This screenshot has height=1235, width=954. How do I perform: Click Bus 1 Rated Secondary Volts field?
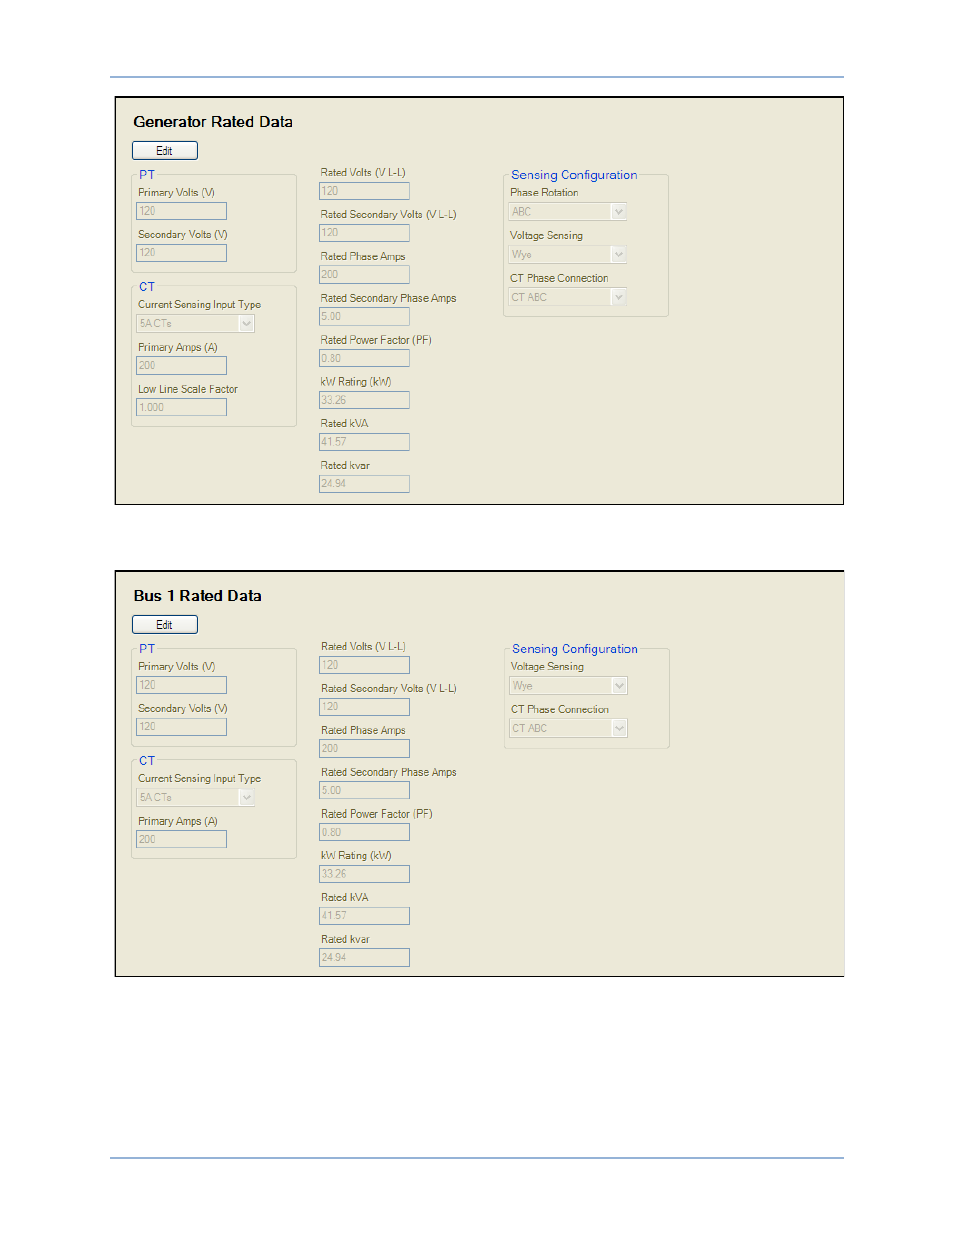click(x=364, y=707)
